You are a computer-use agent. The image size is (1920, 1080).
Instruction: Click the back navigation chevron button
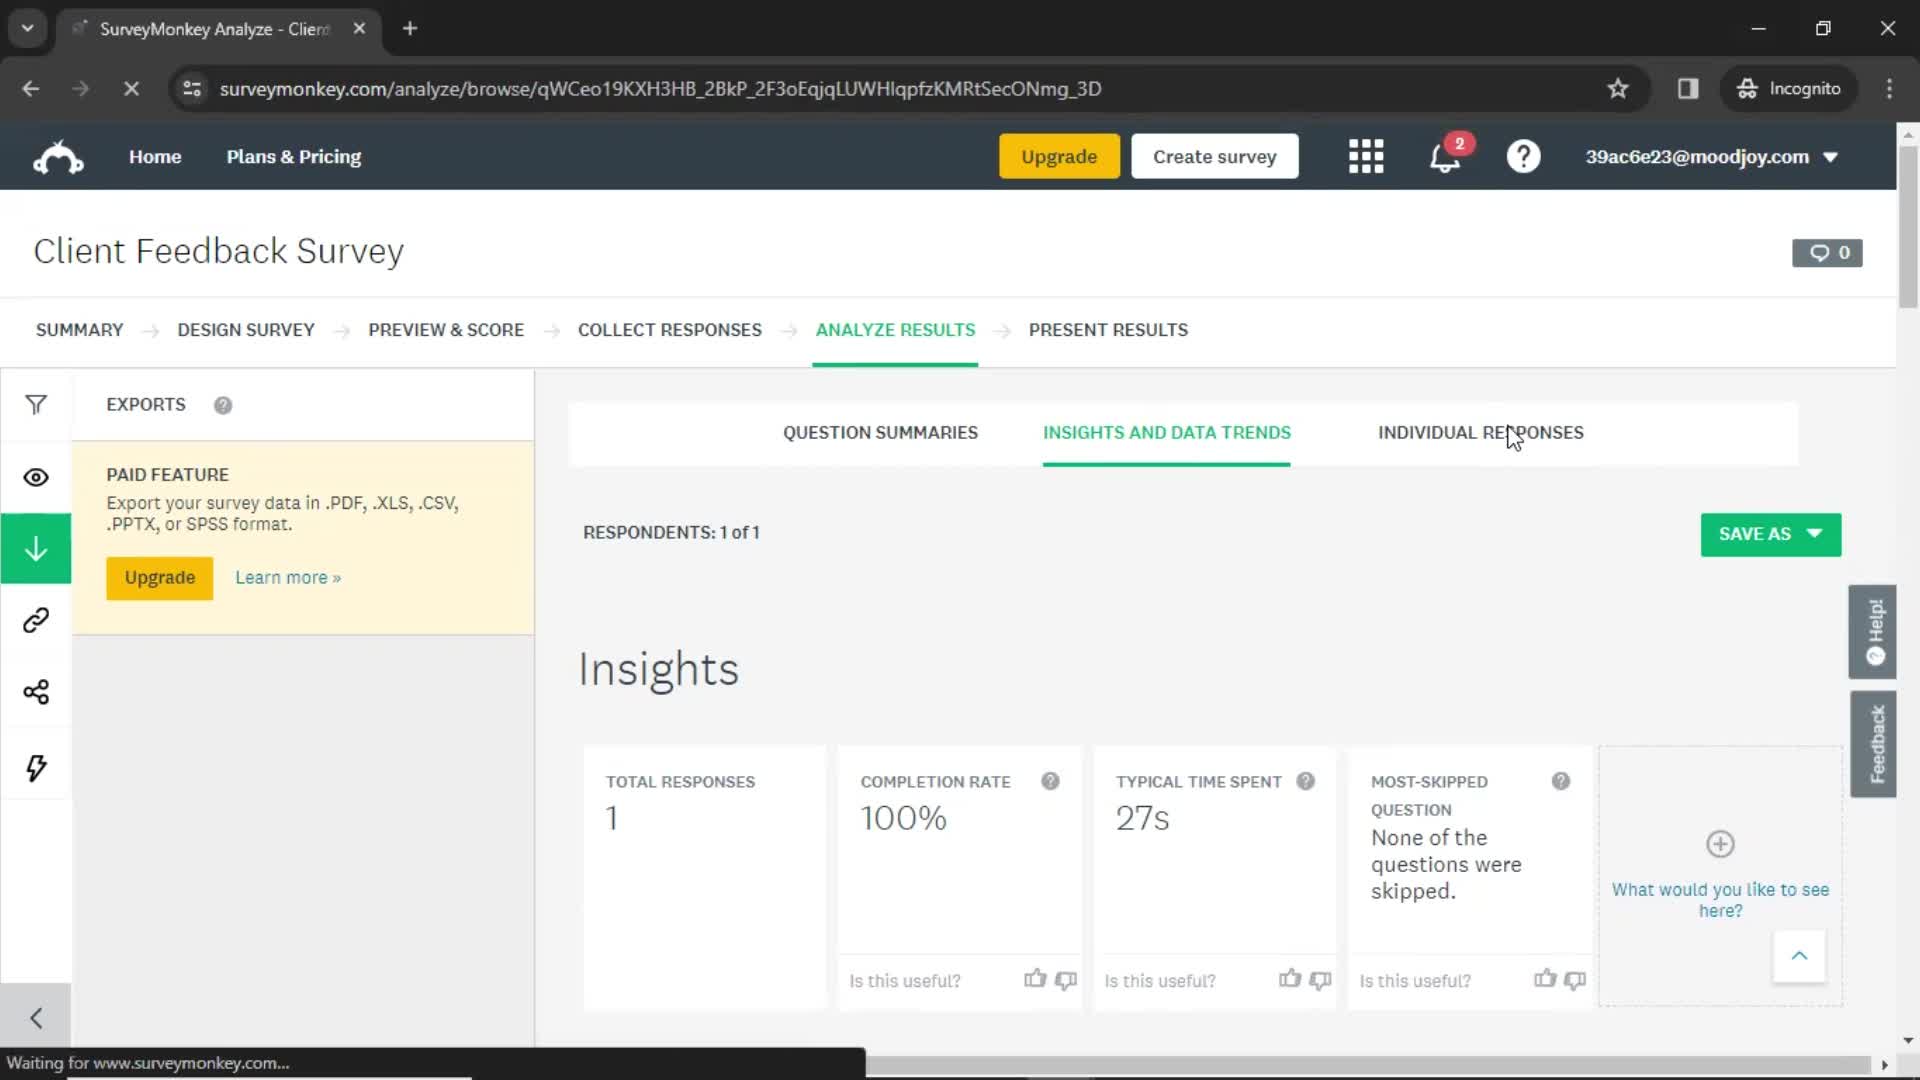tap(36, 1017)
